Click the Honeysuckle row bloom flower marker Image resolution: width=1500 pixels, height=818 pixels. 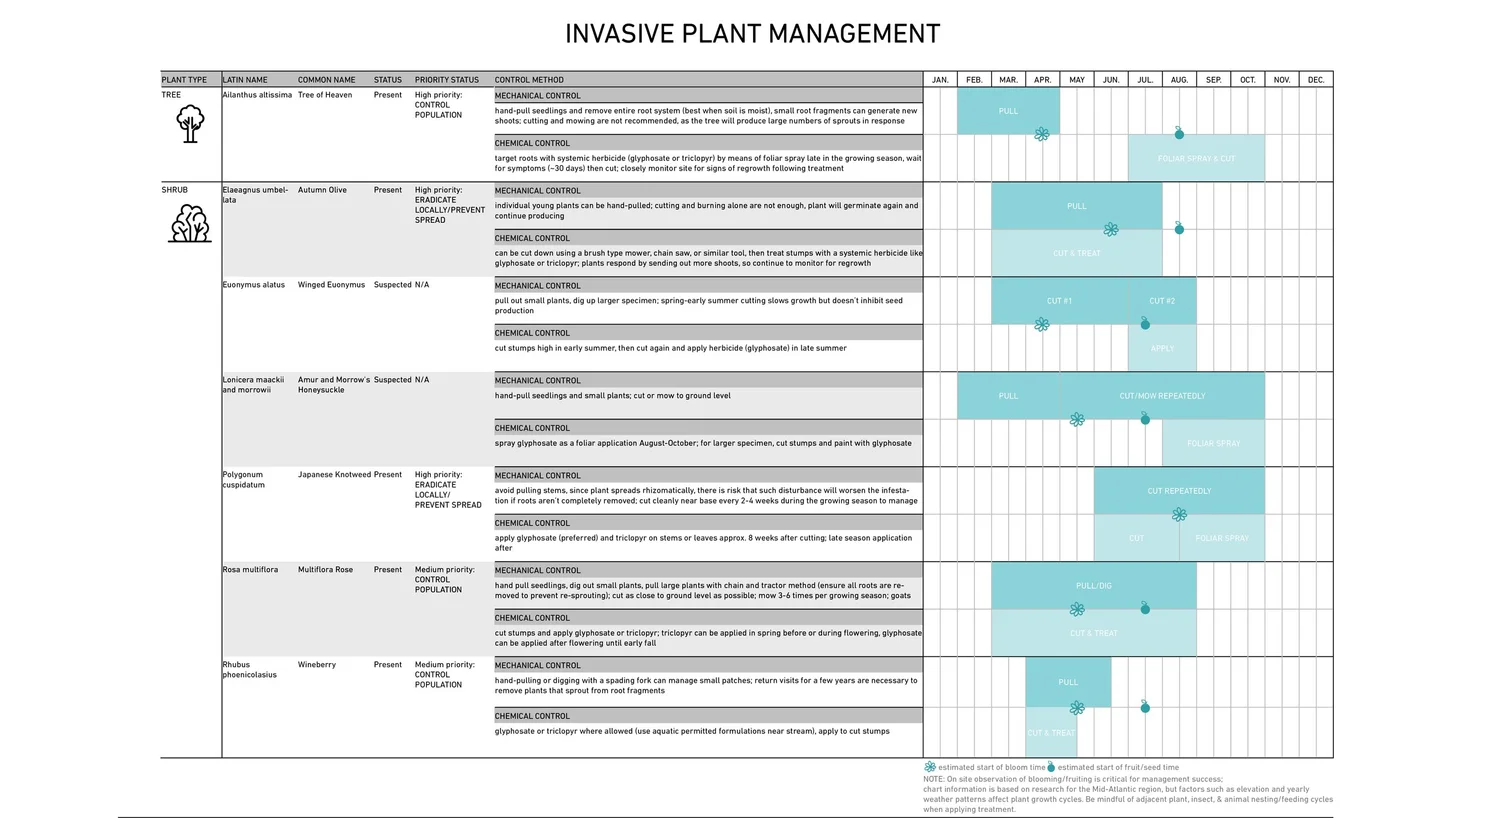[1077, 420]
